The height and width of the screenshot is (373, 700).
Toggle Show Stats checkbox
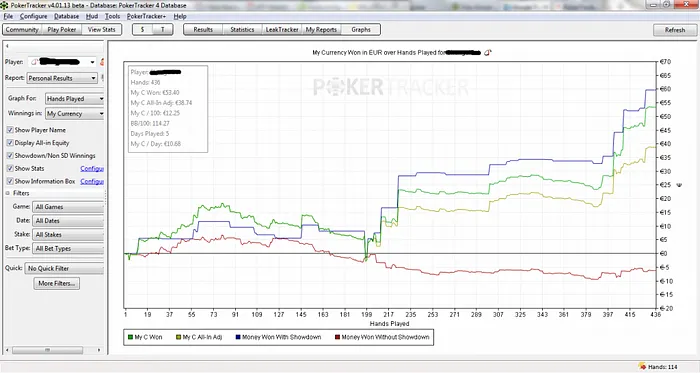10,168
